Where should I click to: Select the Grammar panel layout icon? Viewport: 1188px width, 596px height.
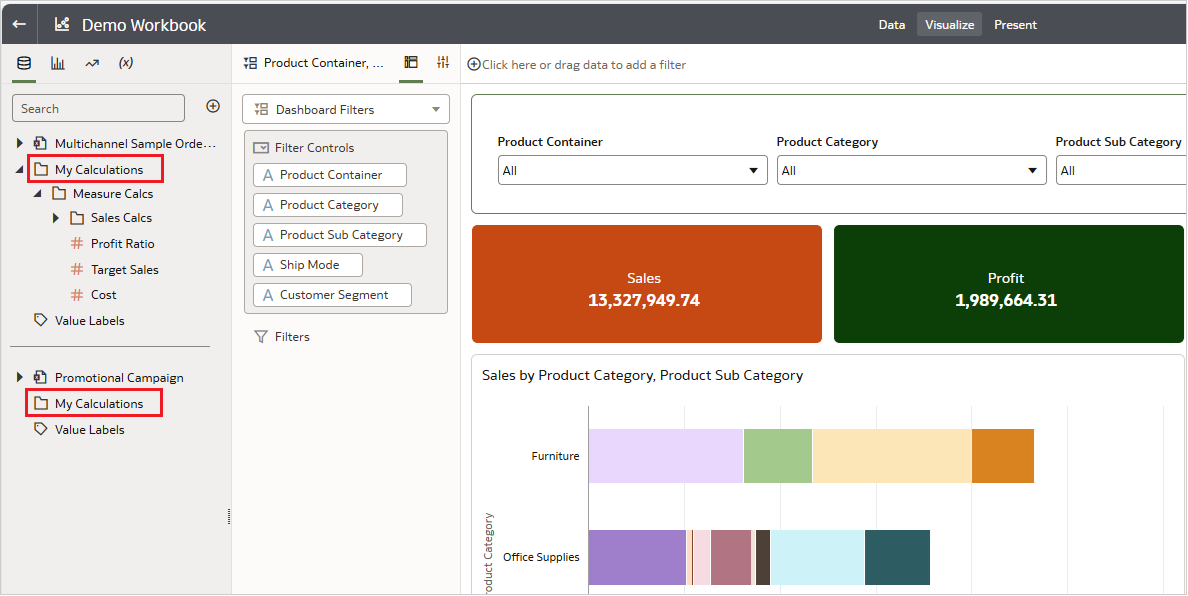410,62
